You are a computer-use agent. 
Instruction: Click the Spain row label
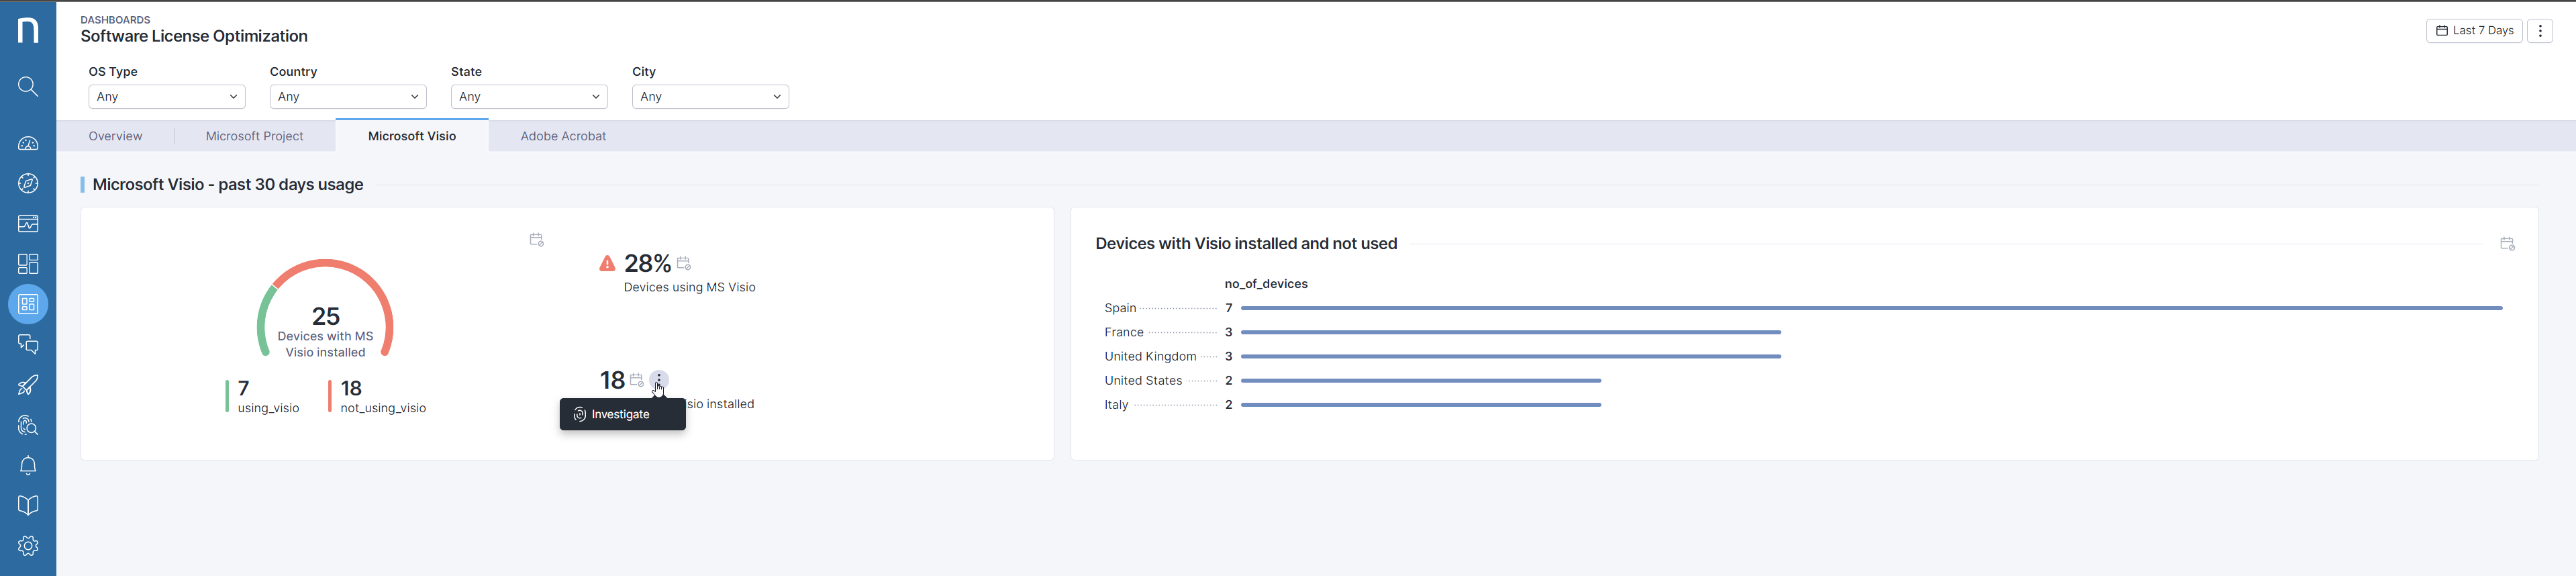(x=1120, y=308)
